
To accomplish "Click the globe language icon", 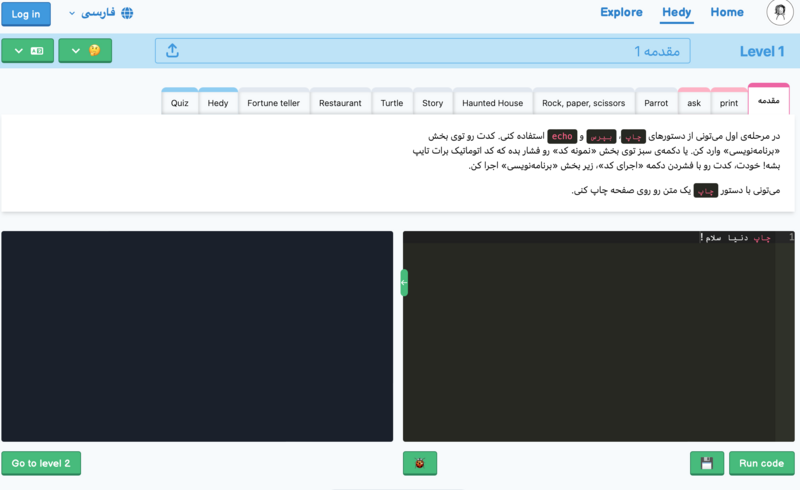I will point(126,14).
